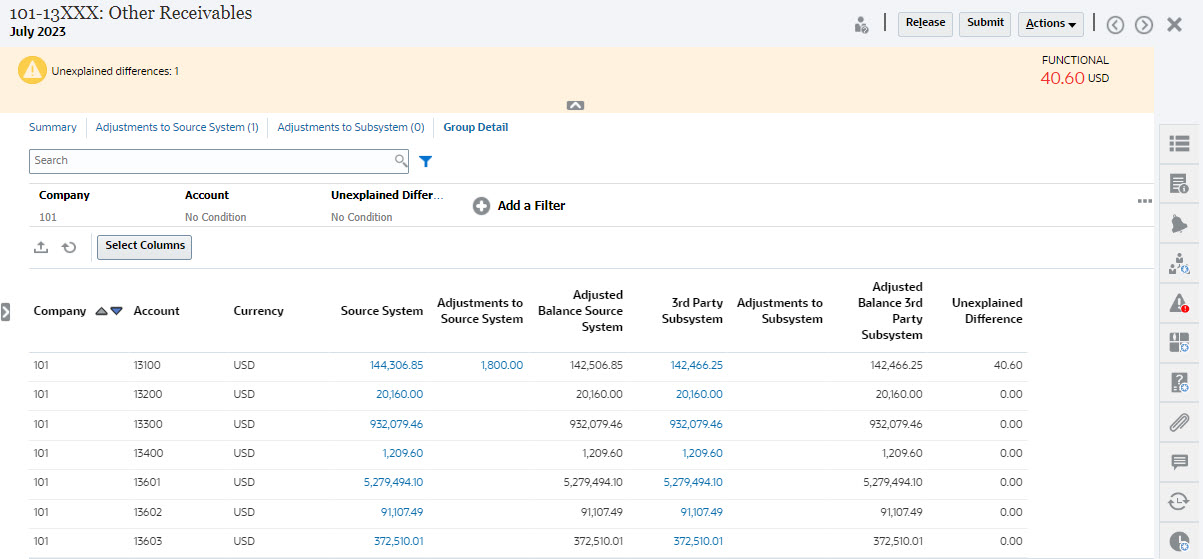
Task: Open the Properties list icon in sidebar
Action: pos(1178,144)
